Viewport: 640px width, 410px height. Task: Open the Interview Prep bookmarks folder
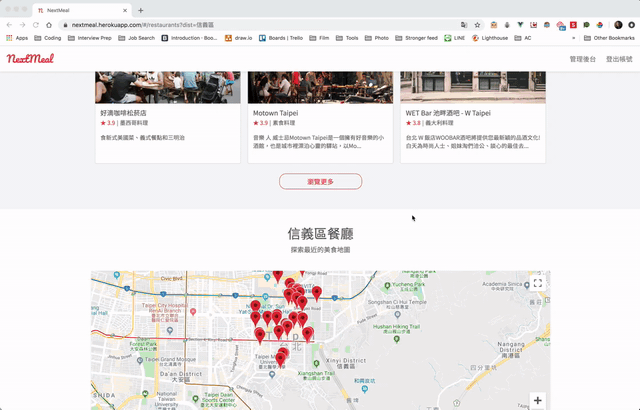pyautogui.click(x=90, y=38)
